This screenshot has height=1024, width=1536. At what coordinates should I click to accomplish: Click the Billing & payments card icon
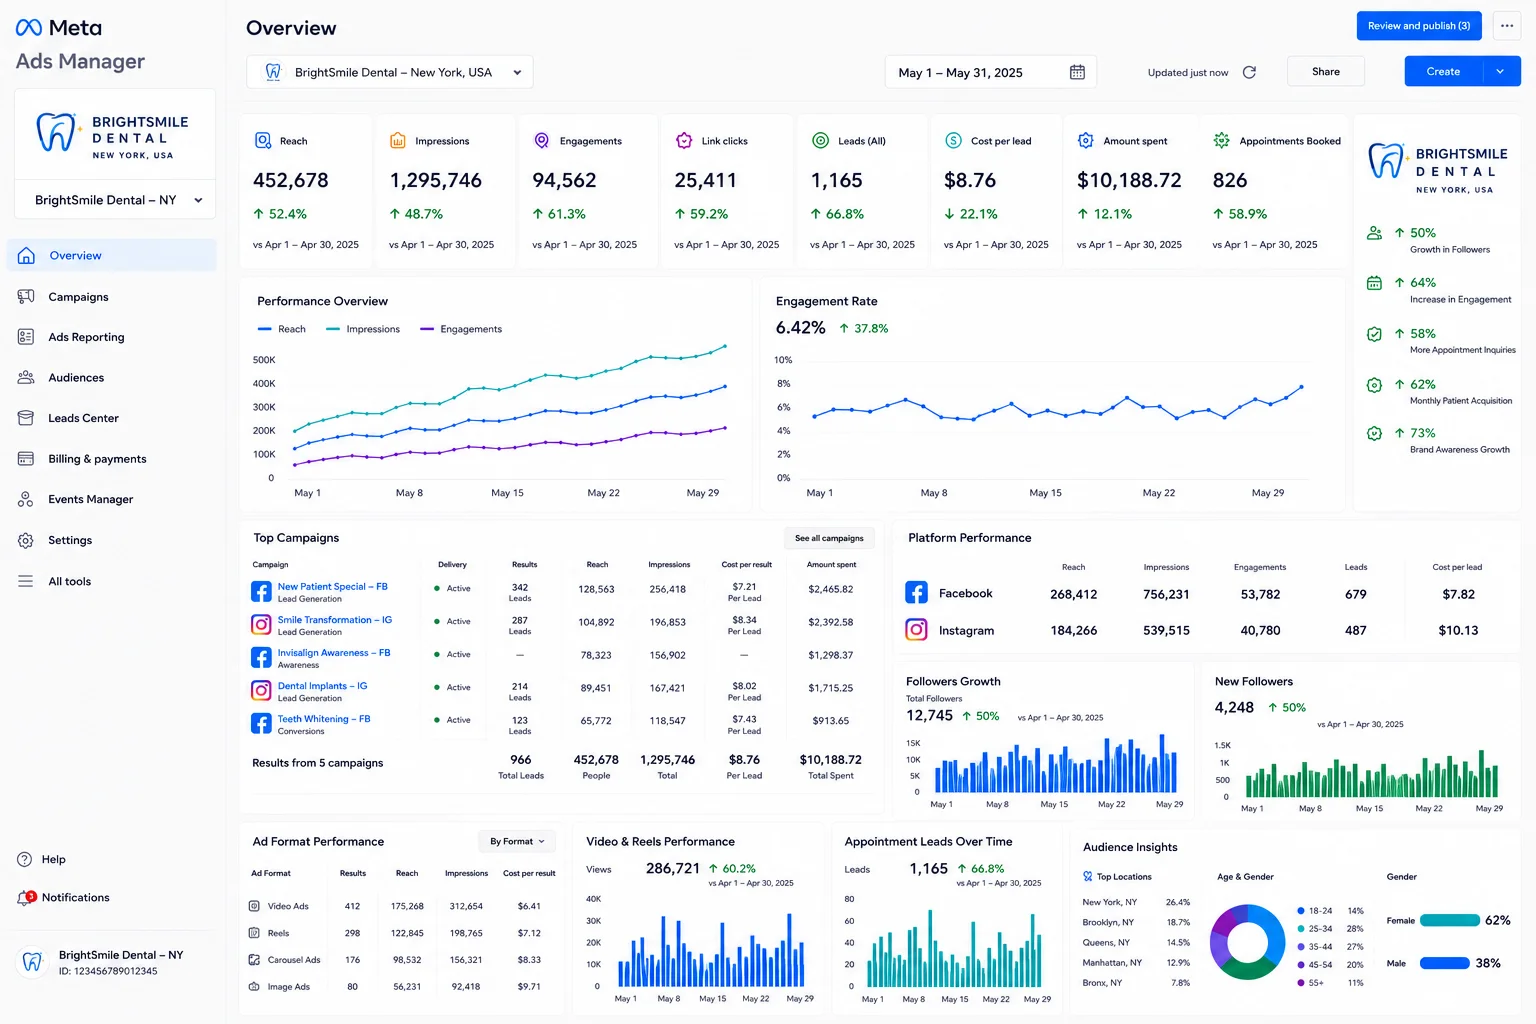click(x=26, y=459)
